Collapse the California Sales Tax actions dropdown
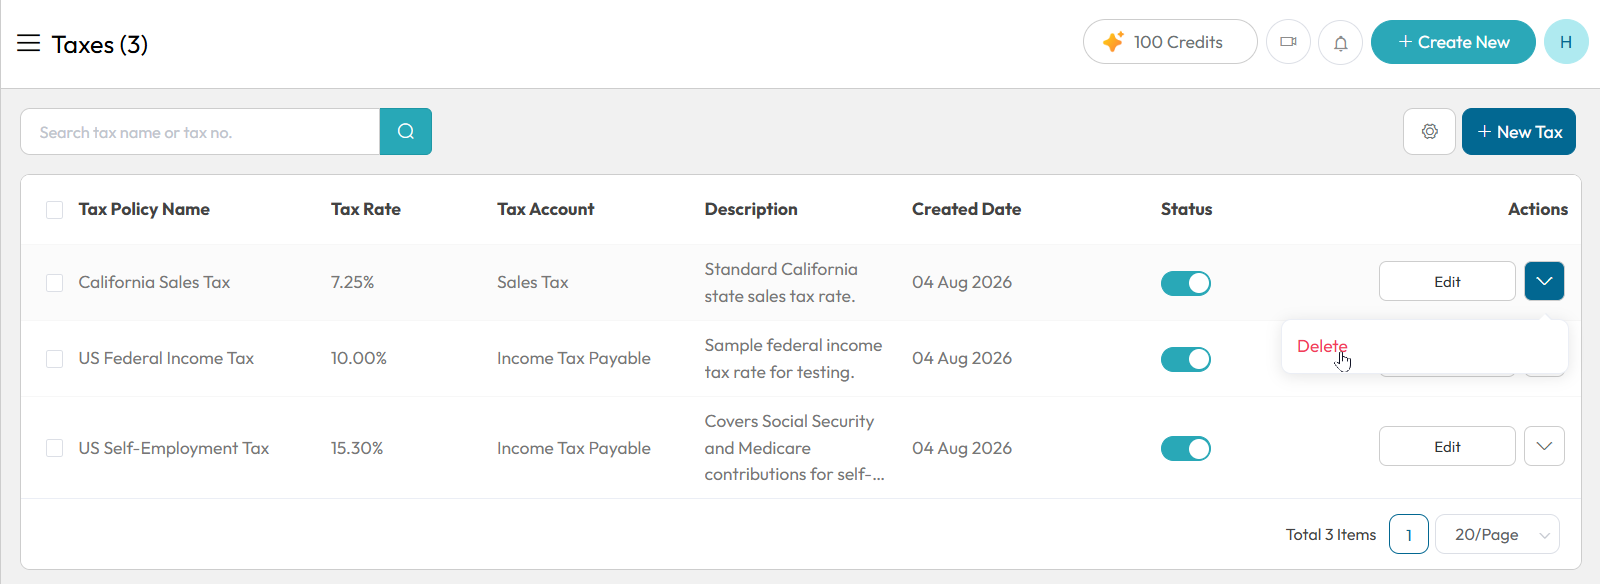1600x584 pixels. (x=1544, y=281)
